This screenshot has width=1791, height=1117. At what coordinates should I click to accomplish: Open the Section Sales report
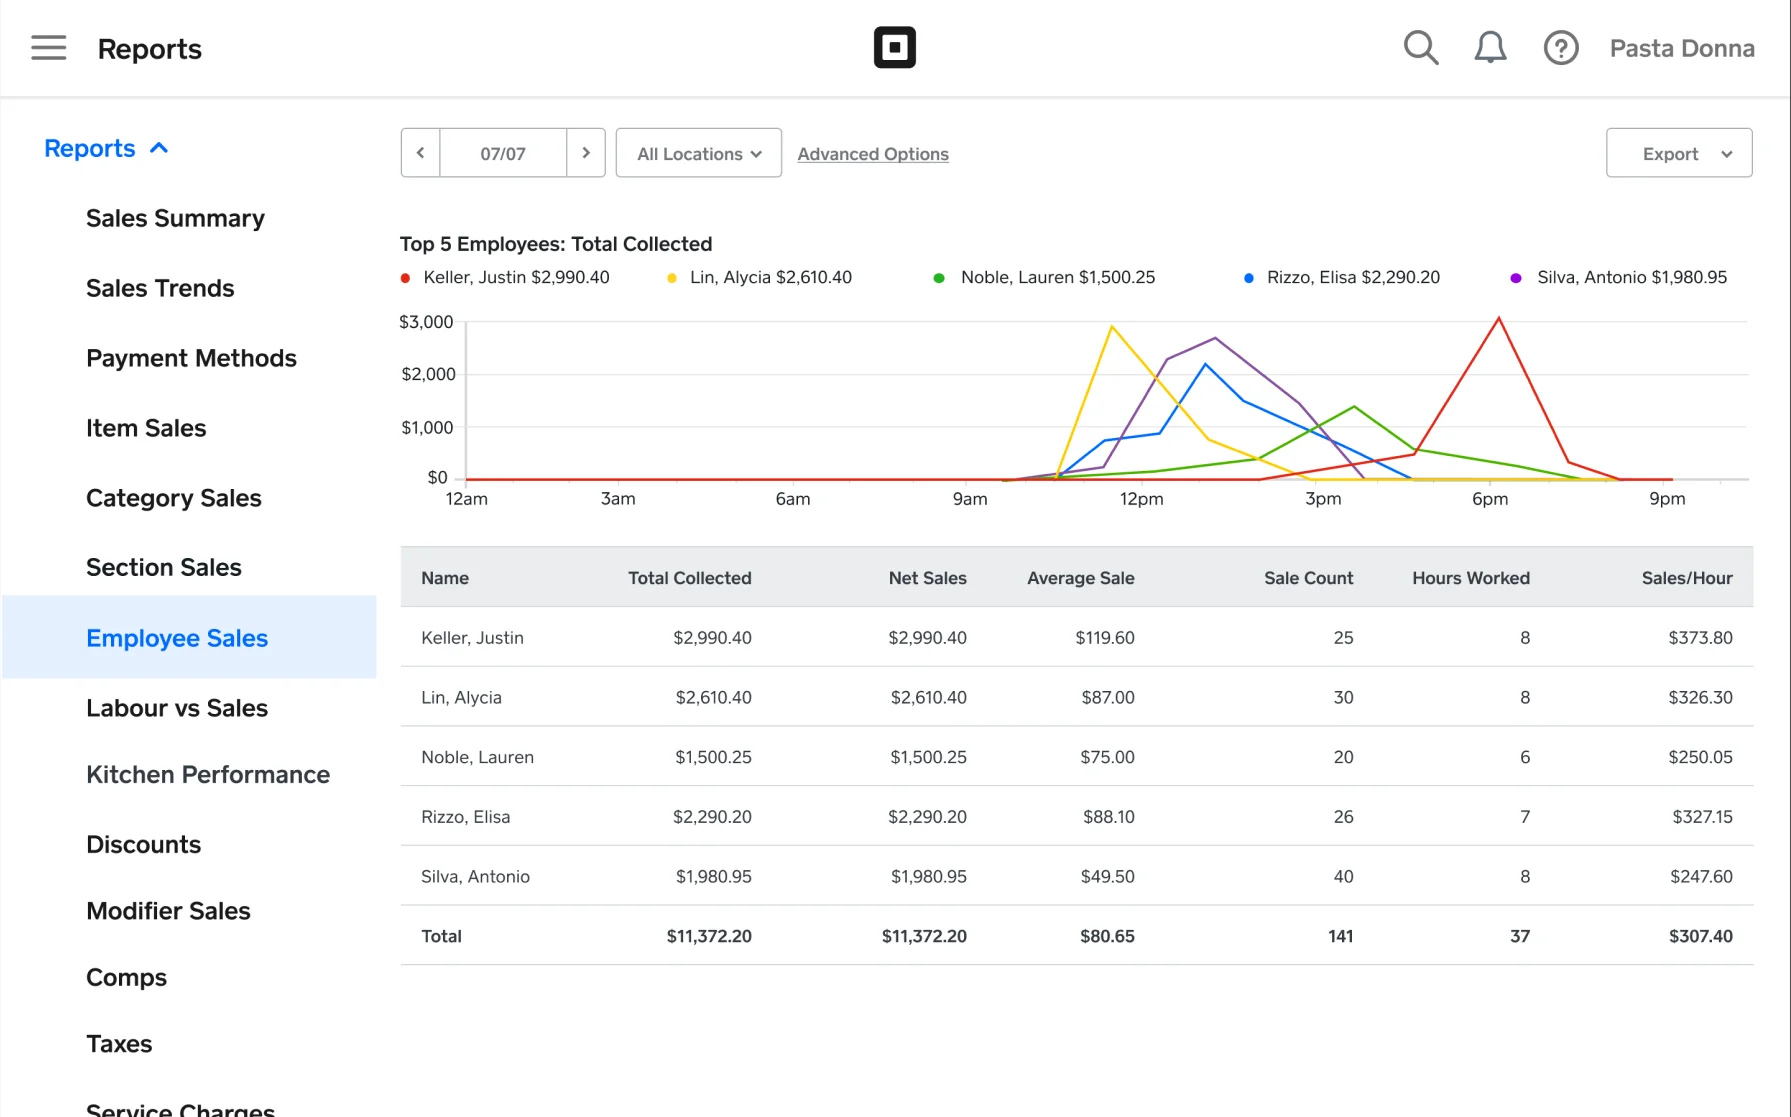click(164, 567)
